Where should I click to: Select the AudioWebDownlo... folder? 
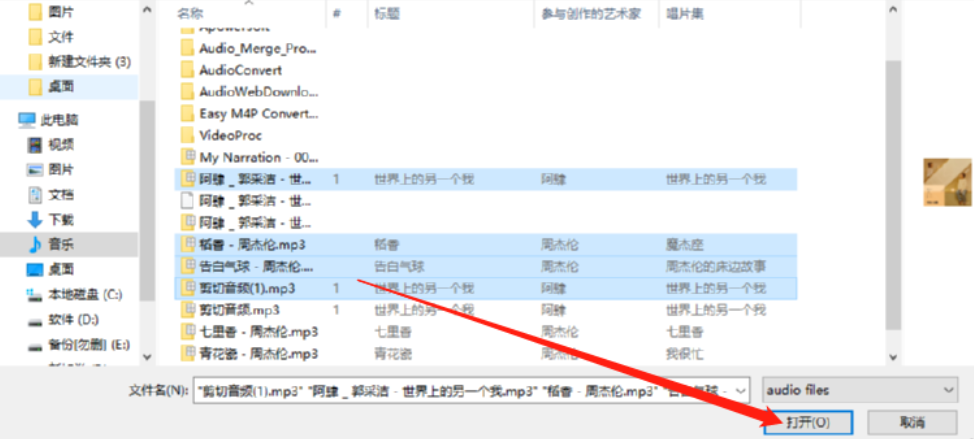click(x=250, y=92)
